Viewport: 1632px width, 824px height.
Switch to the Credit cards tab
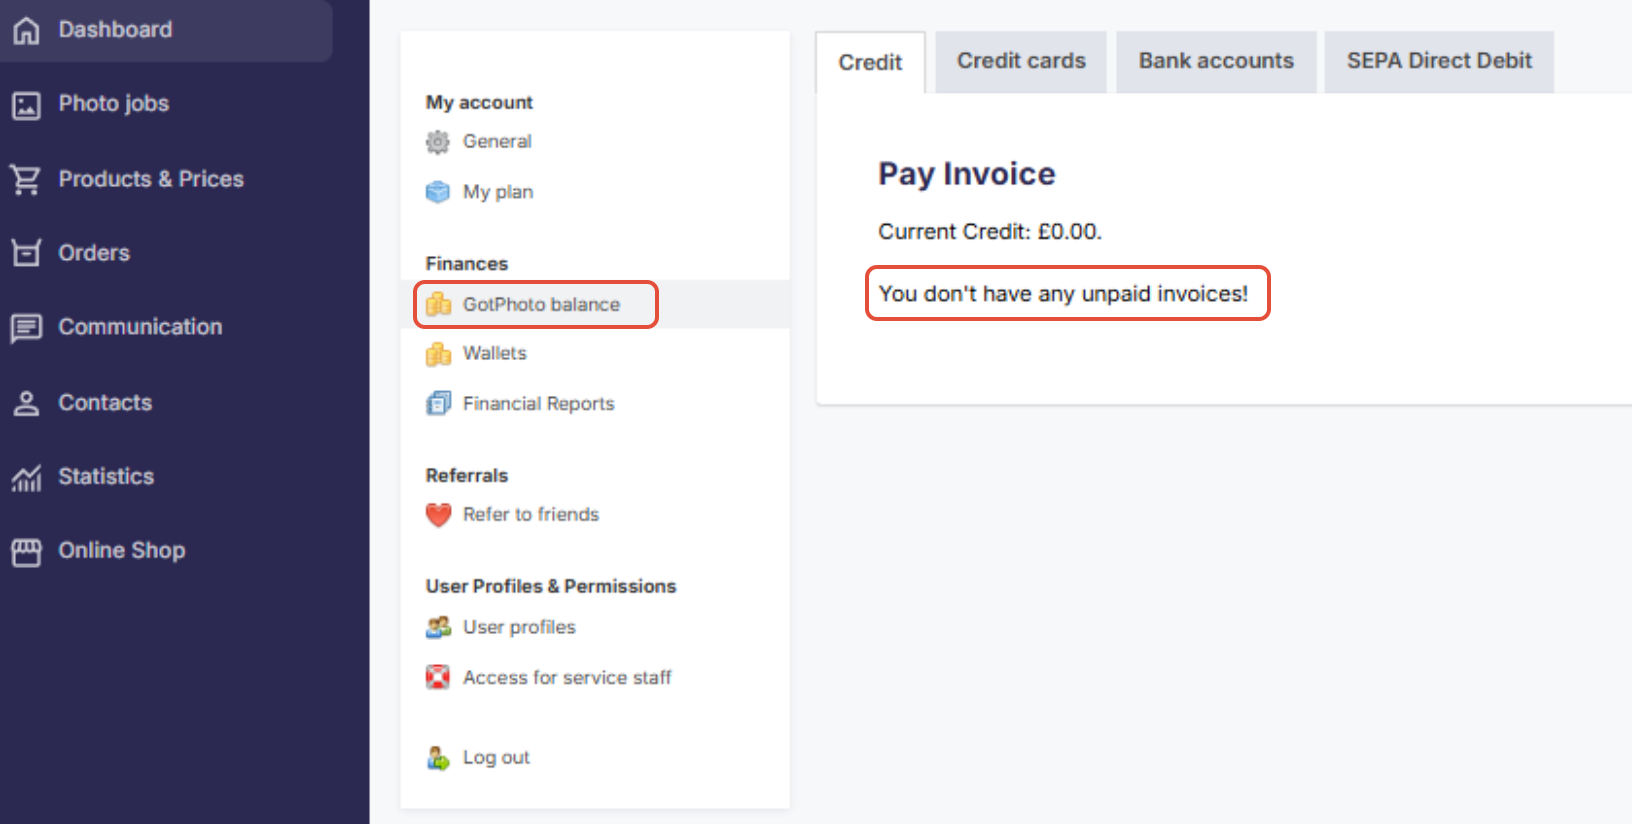[x=1020, y=61]
